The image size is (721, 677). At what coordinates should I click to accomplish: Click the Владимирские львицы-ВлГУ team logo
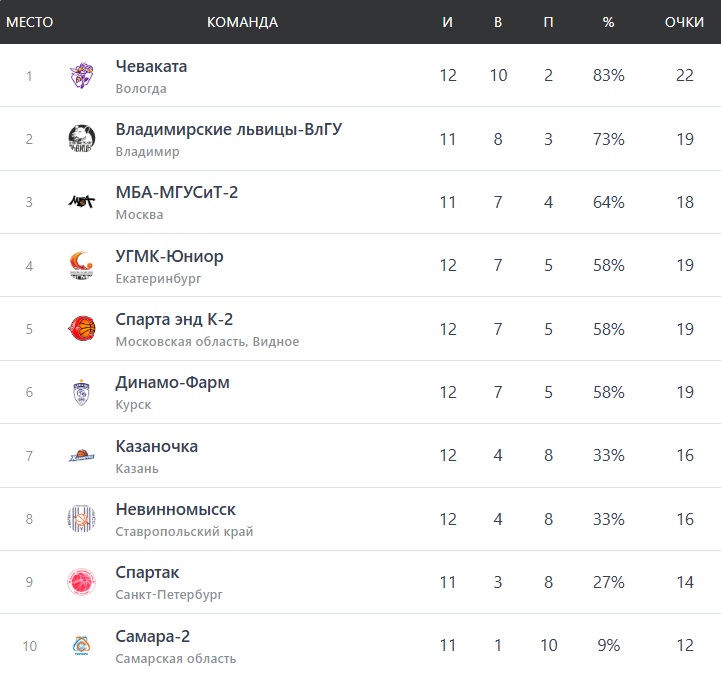point(82,139)
